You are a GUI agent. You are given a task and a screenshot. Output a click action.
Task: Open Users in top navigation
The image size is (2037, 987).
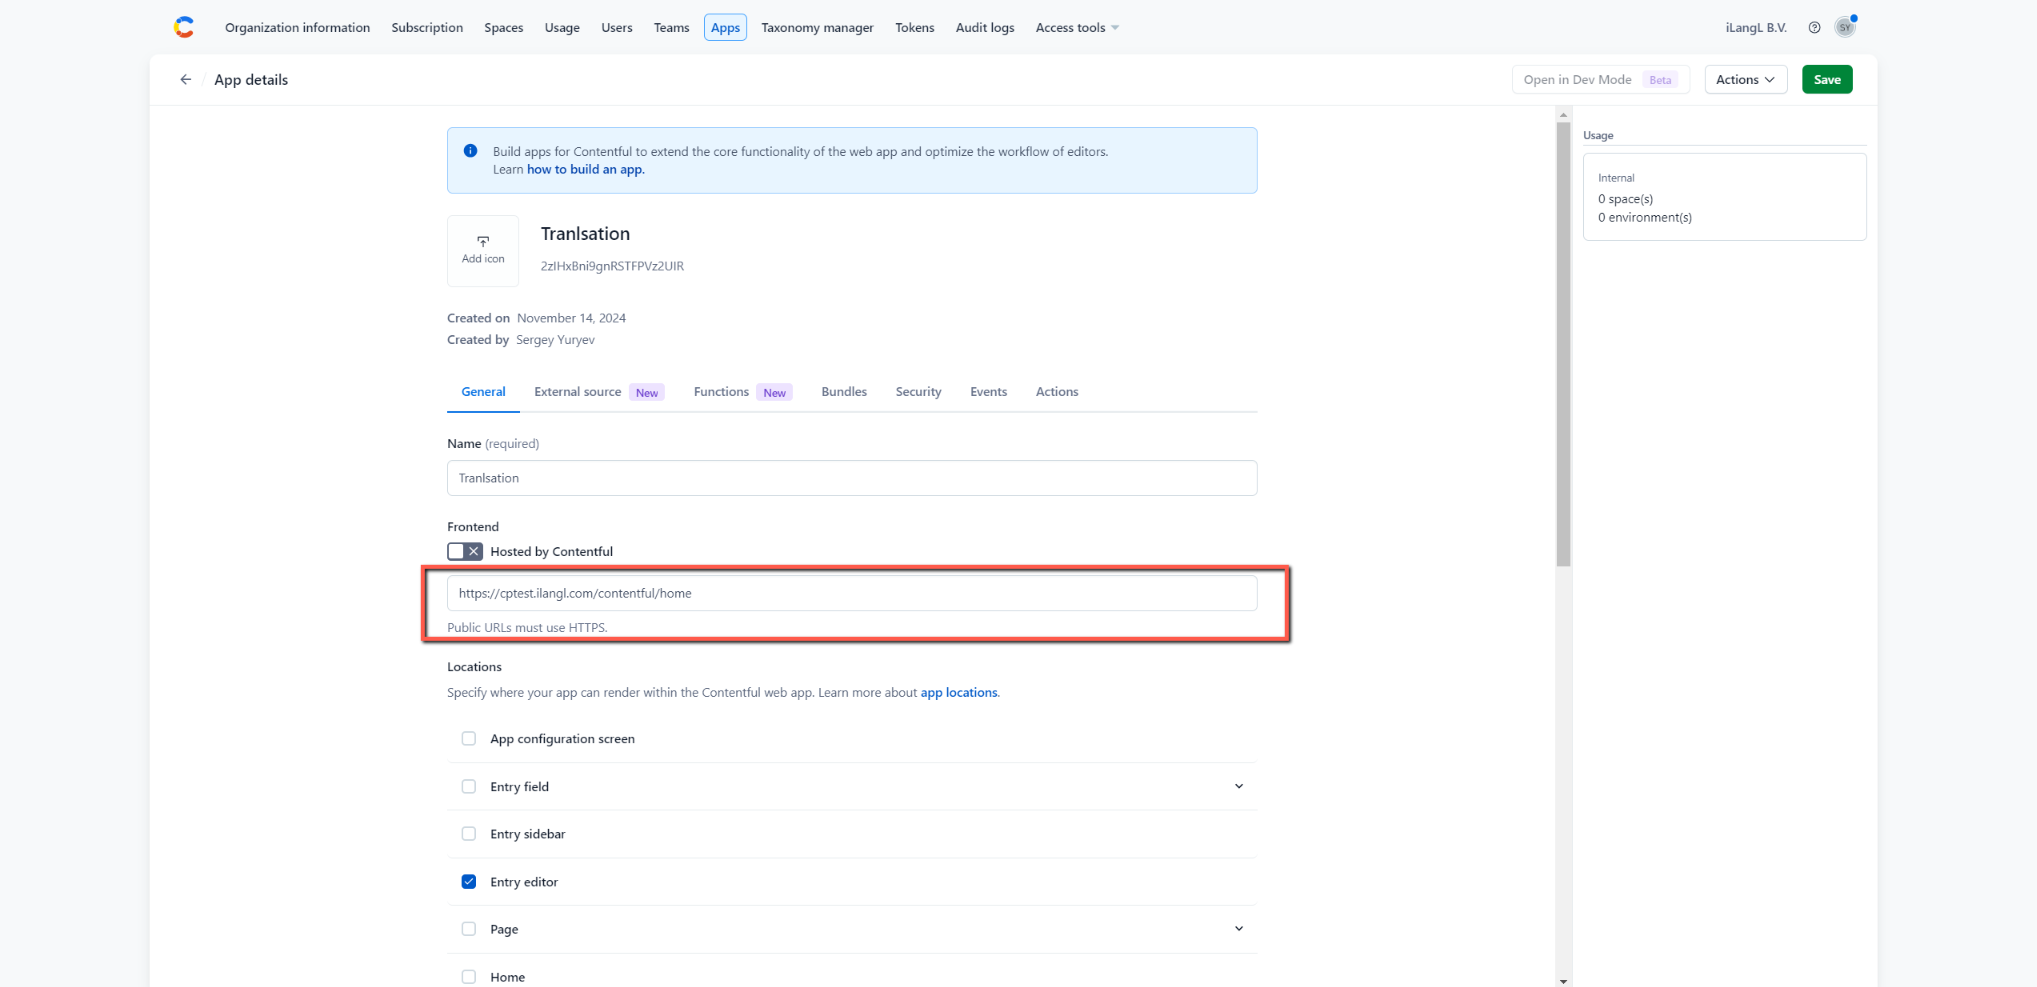click(x=617, y=28)
